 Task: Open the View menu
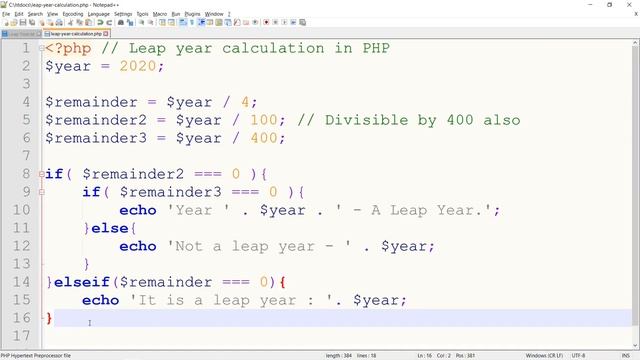pyautogui.click(x=52, y=14)
